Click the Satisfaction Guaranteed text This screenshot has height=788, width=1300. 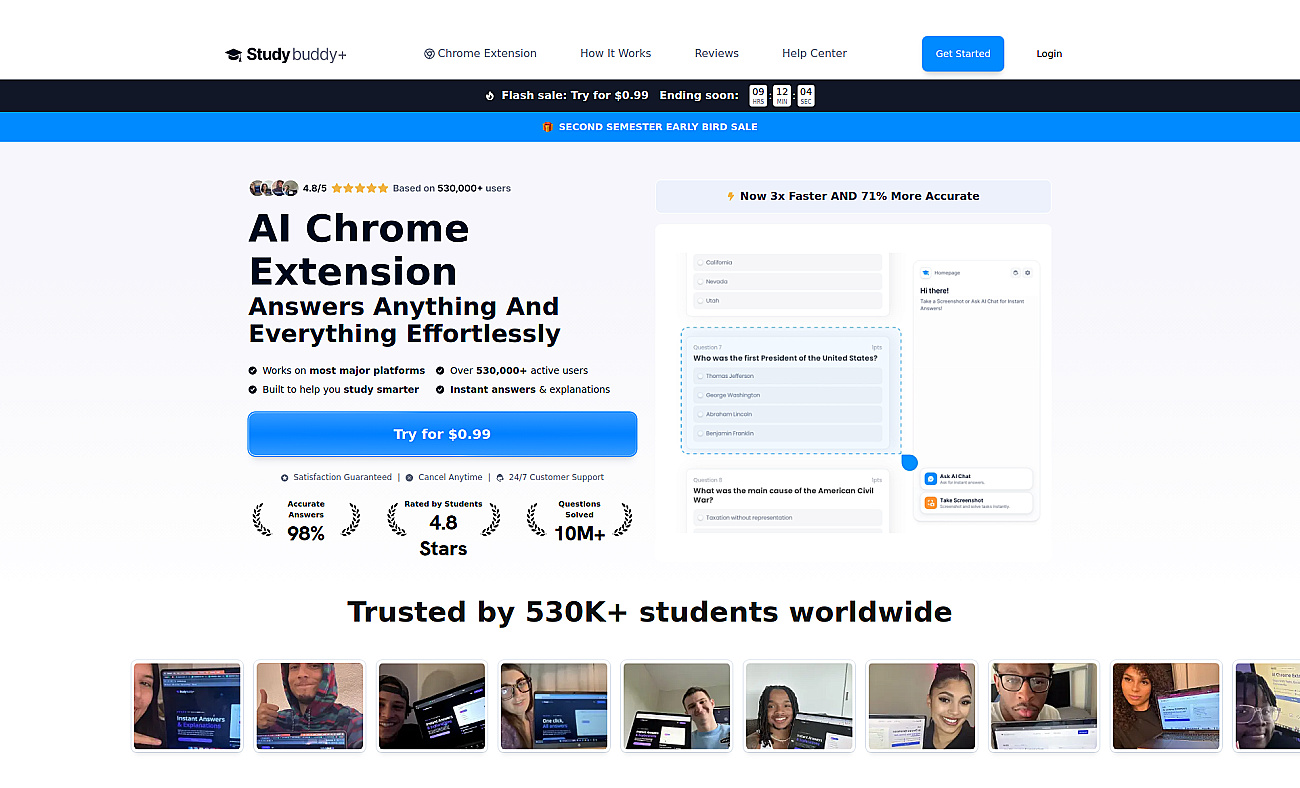(343, 478)
